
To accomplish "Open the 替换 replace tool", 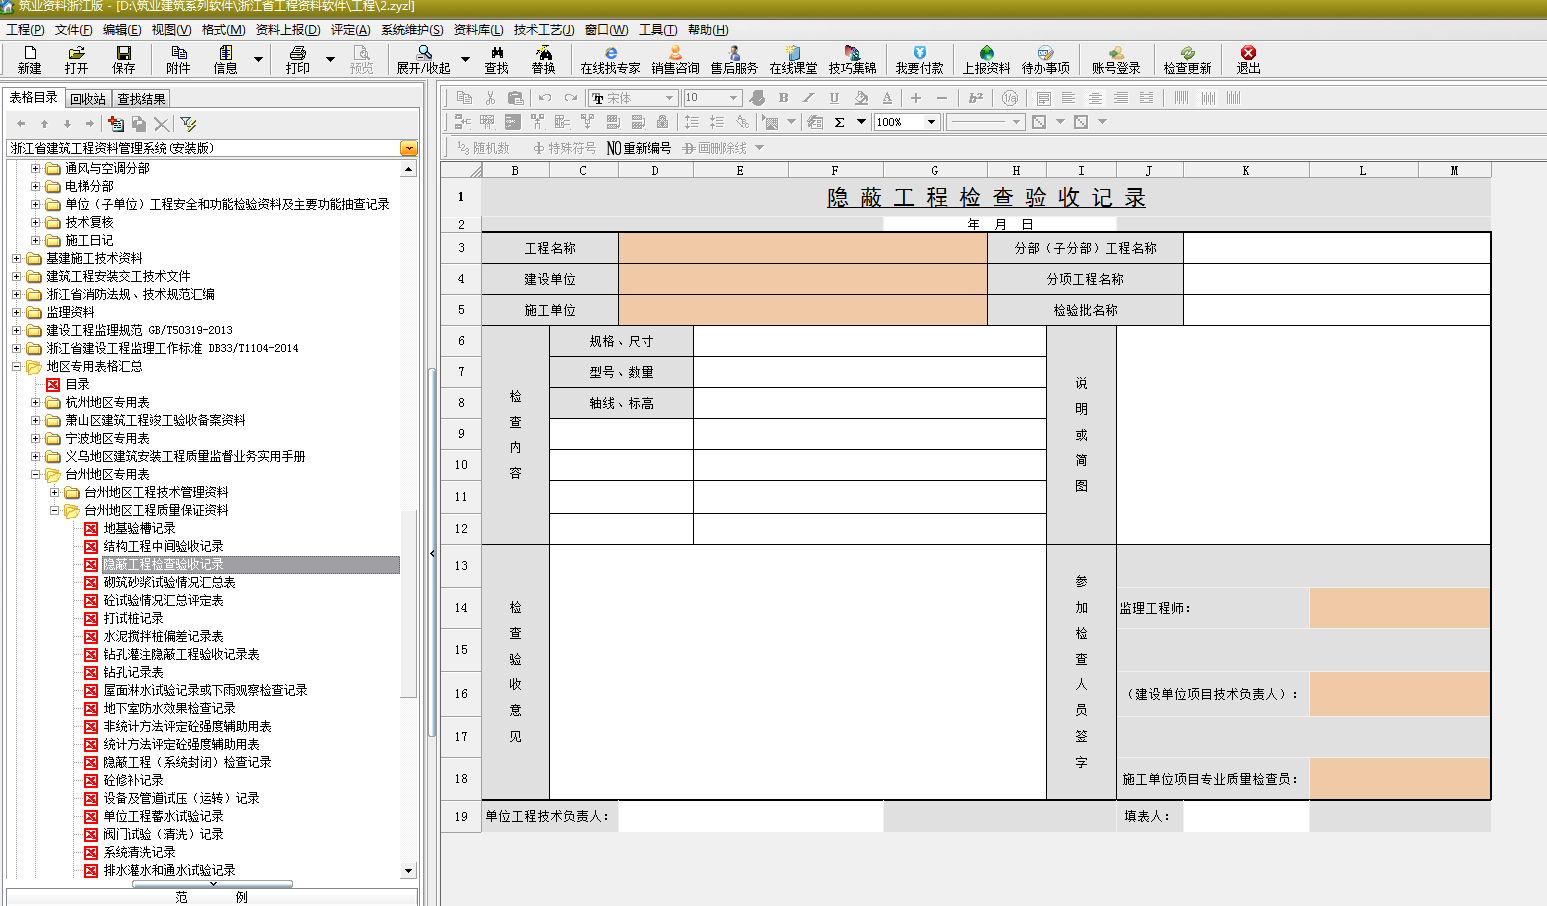I will tap(544, 59).
